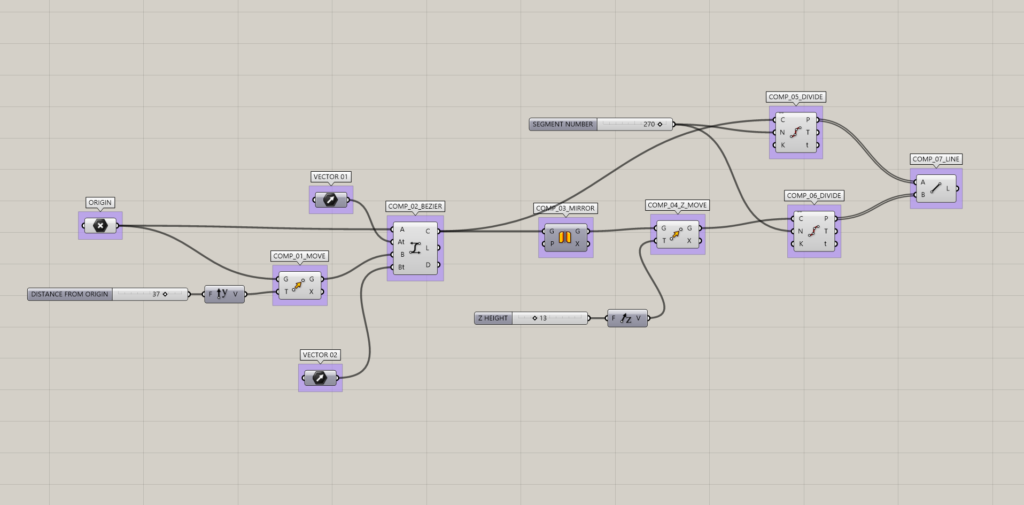Click the Unit Y vector component

tap(225, 294)
